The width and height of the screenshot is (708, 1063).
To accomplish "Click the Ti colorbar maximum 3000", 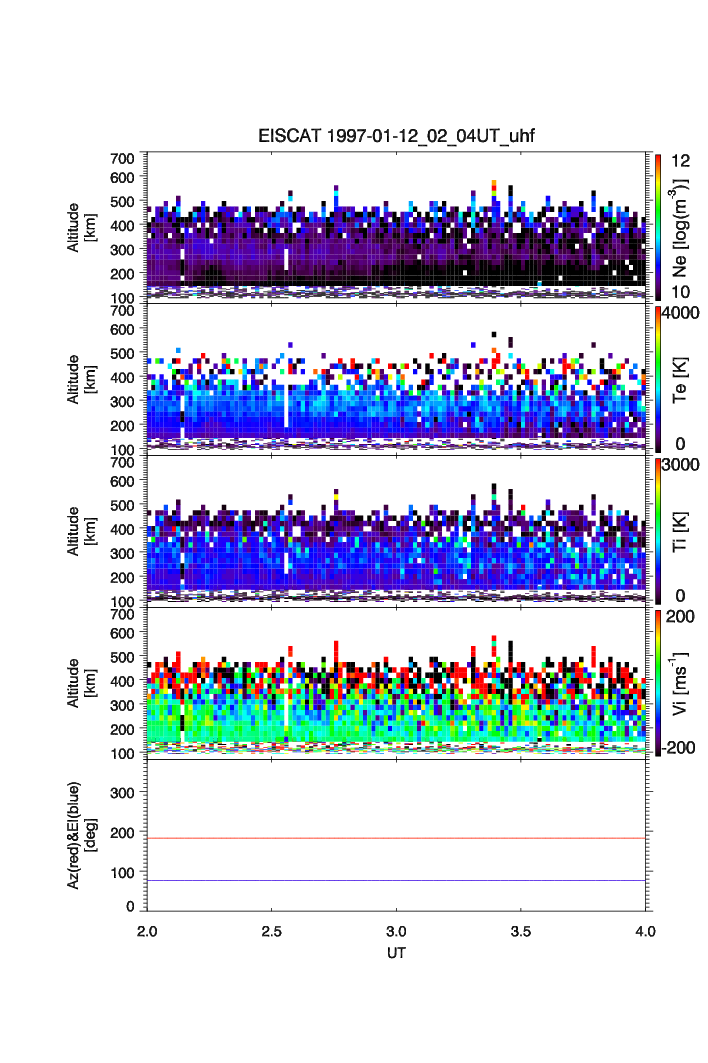I will (x=680, y=464).
